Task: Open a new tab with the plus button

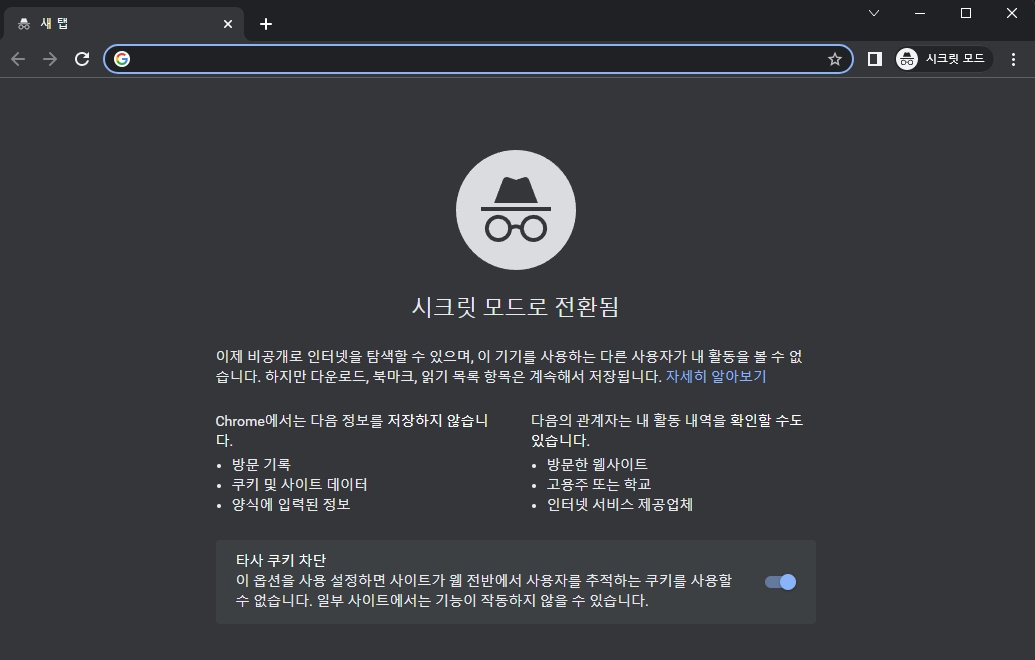Action: 266,23
